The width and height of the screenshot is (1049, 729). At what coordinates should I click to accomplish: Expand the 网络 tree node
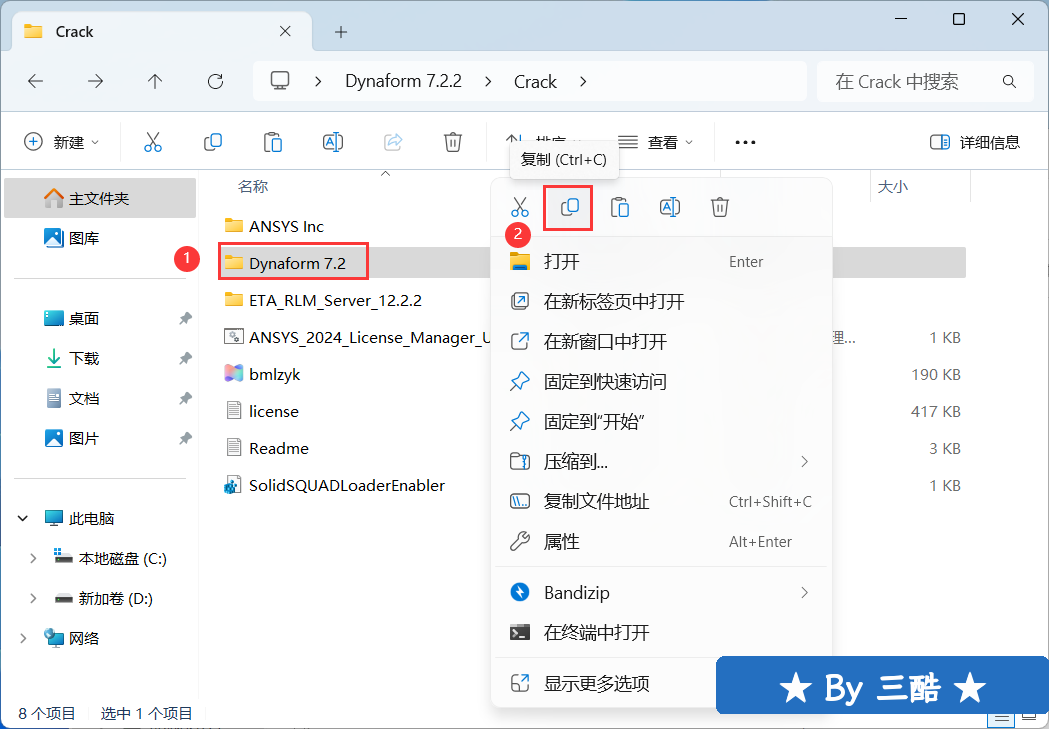[x=23, y=639]
